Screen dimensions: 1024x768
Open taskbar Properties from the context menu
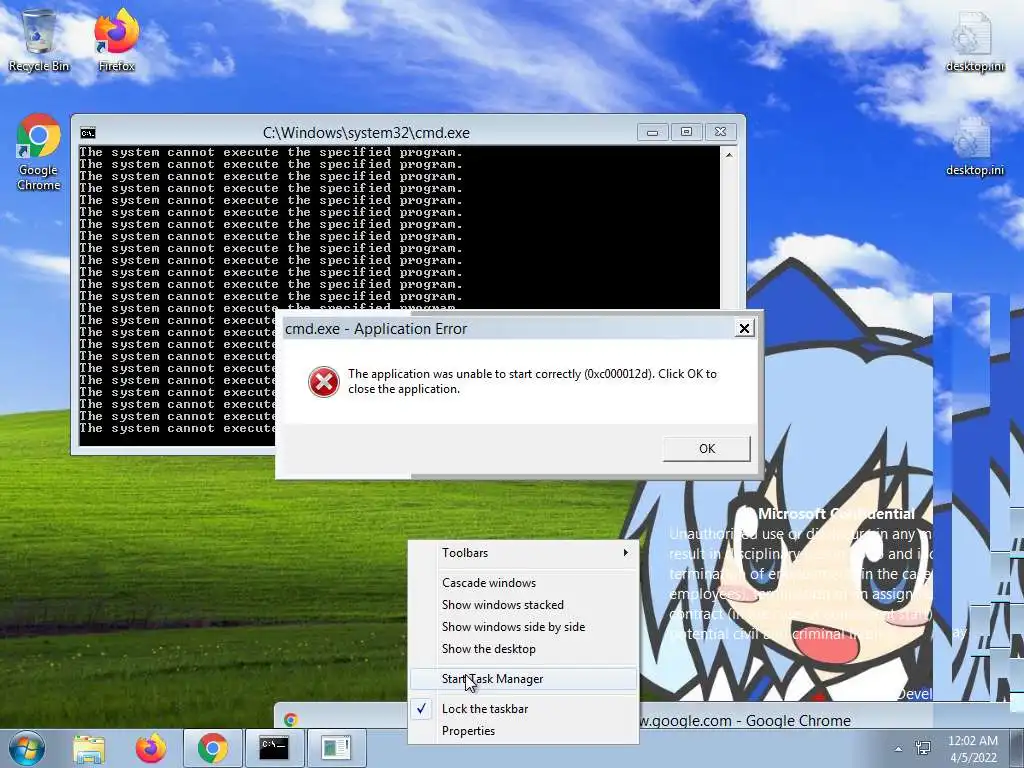point(524,731)
